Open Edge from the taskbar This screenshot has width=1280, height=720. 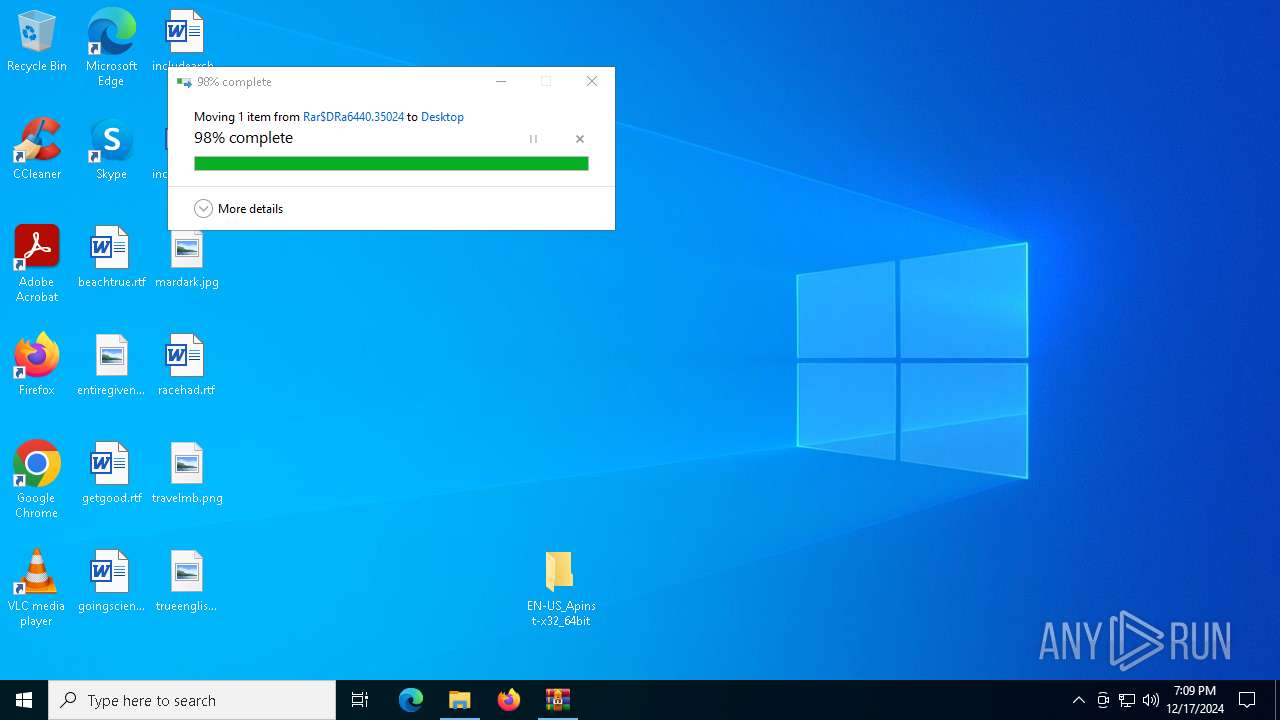point(411,700)
